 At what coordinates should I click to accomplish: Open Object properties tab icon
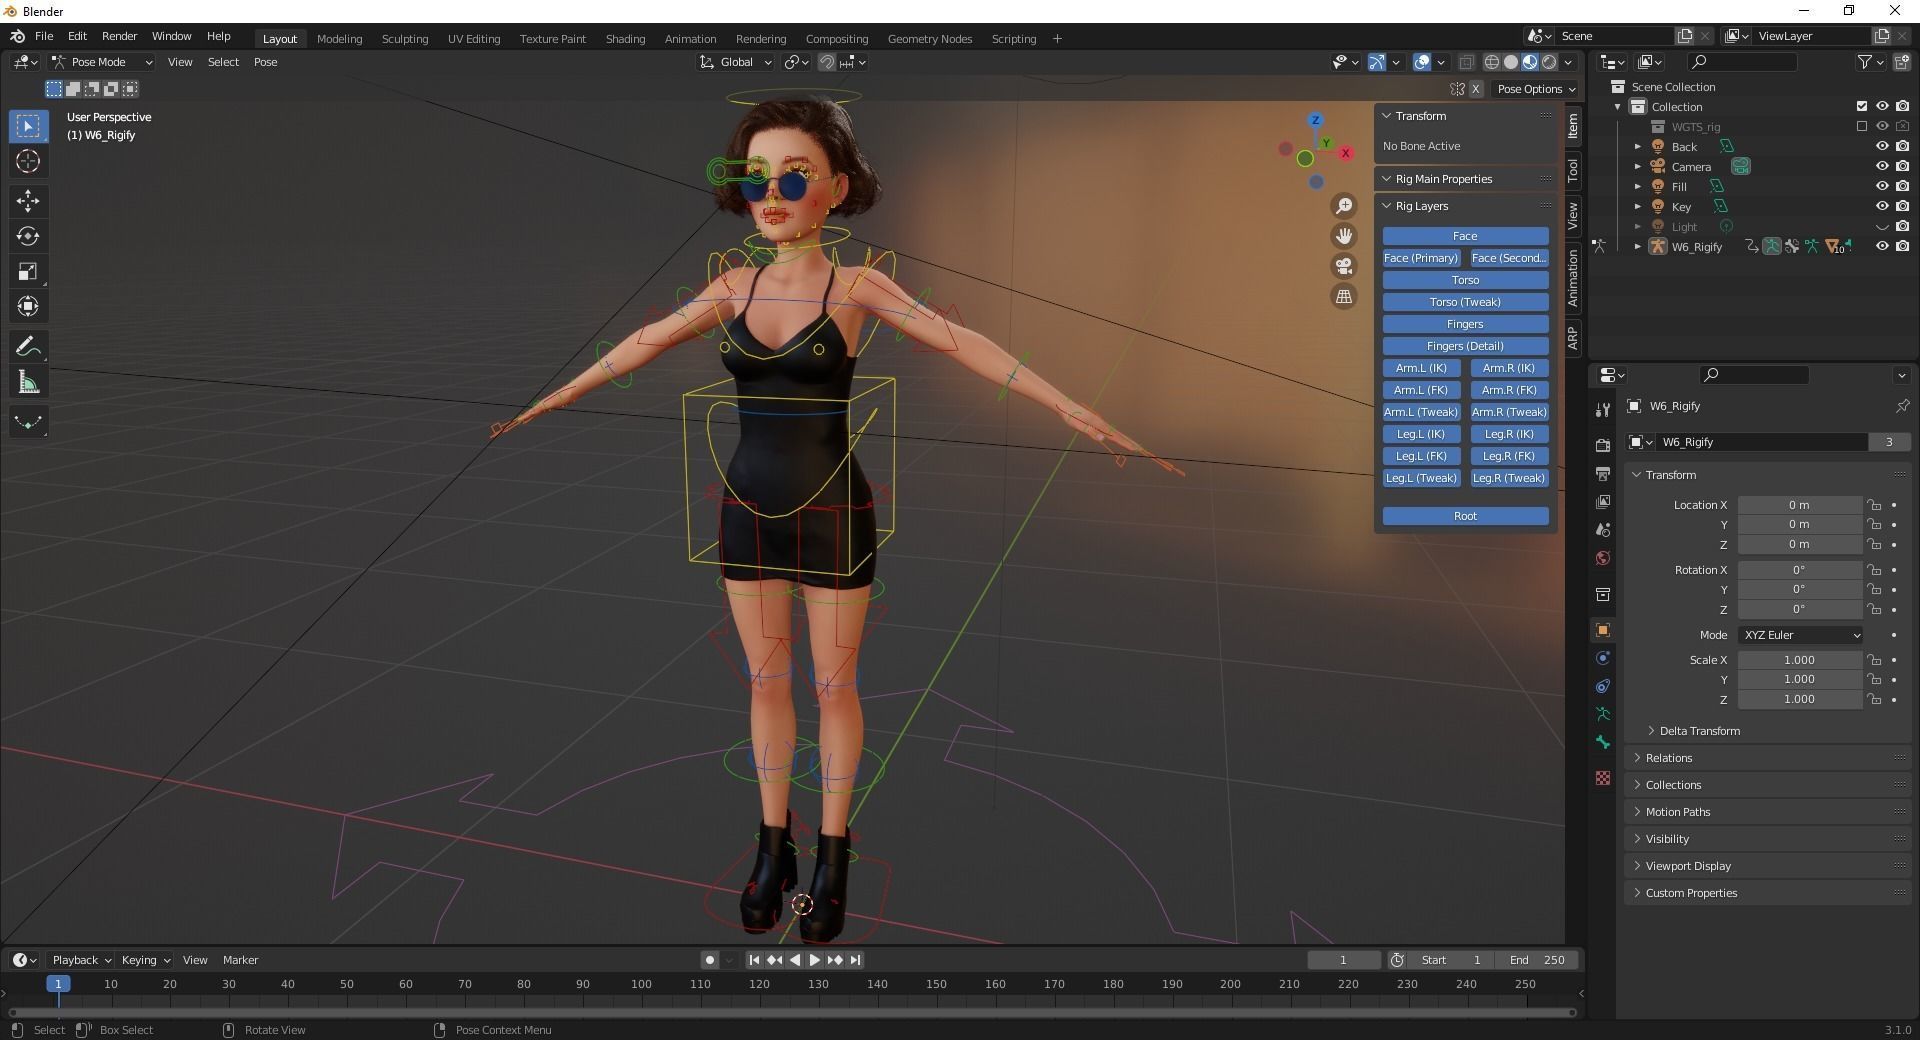pos(1603,630)
